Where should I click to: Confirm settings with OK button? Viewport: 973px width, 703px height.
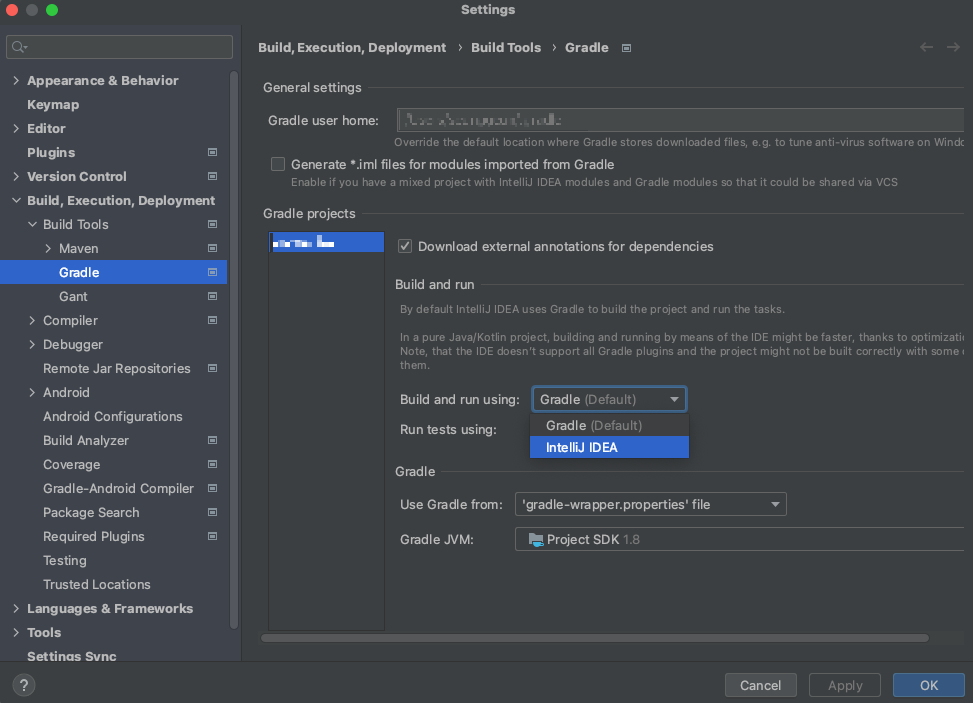928,685
